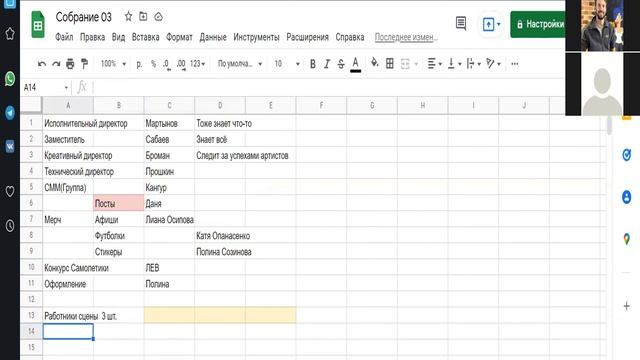Click the Undo arrow in toolbar
Screen dimensions: 640x360
42,64
